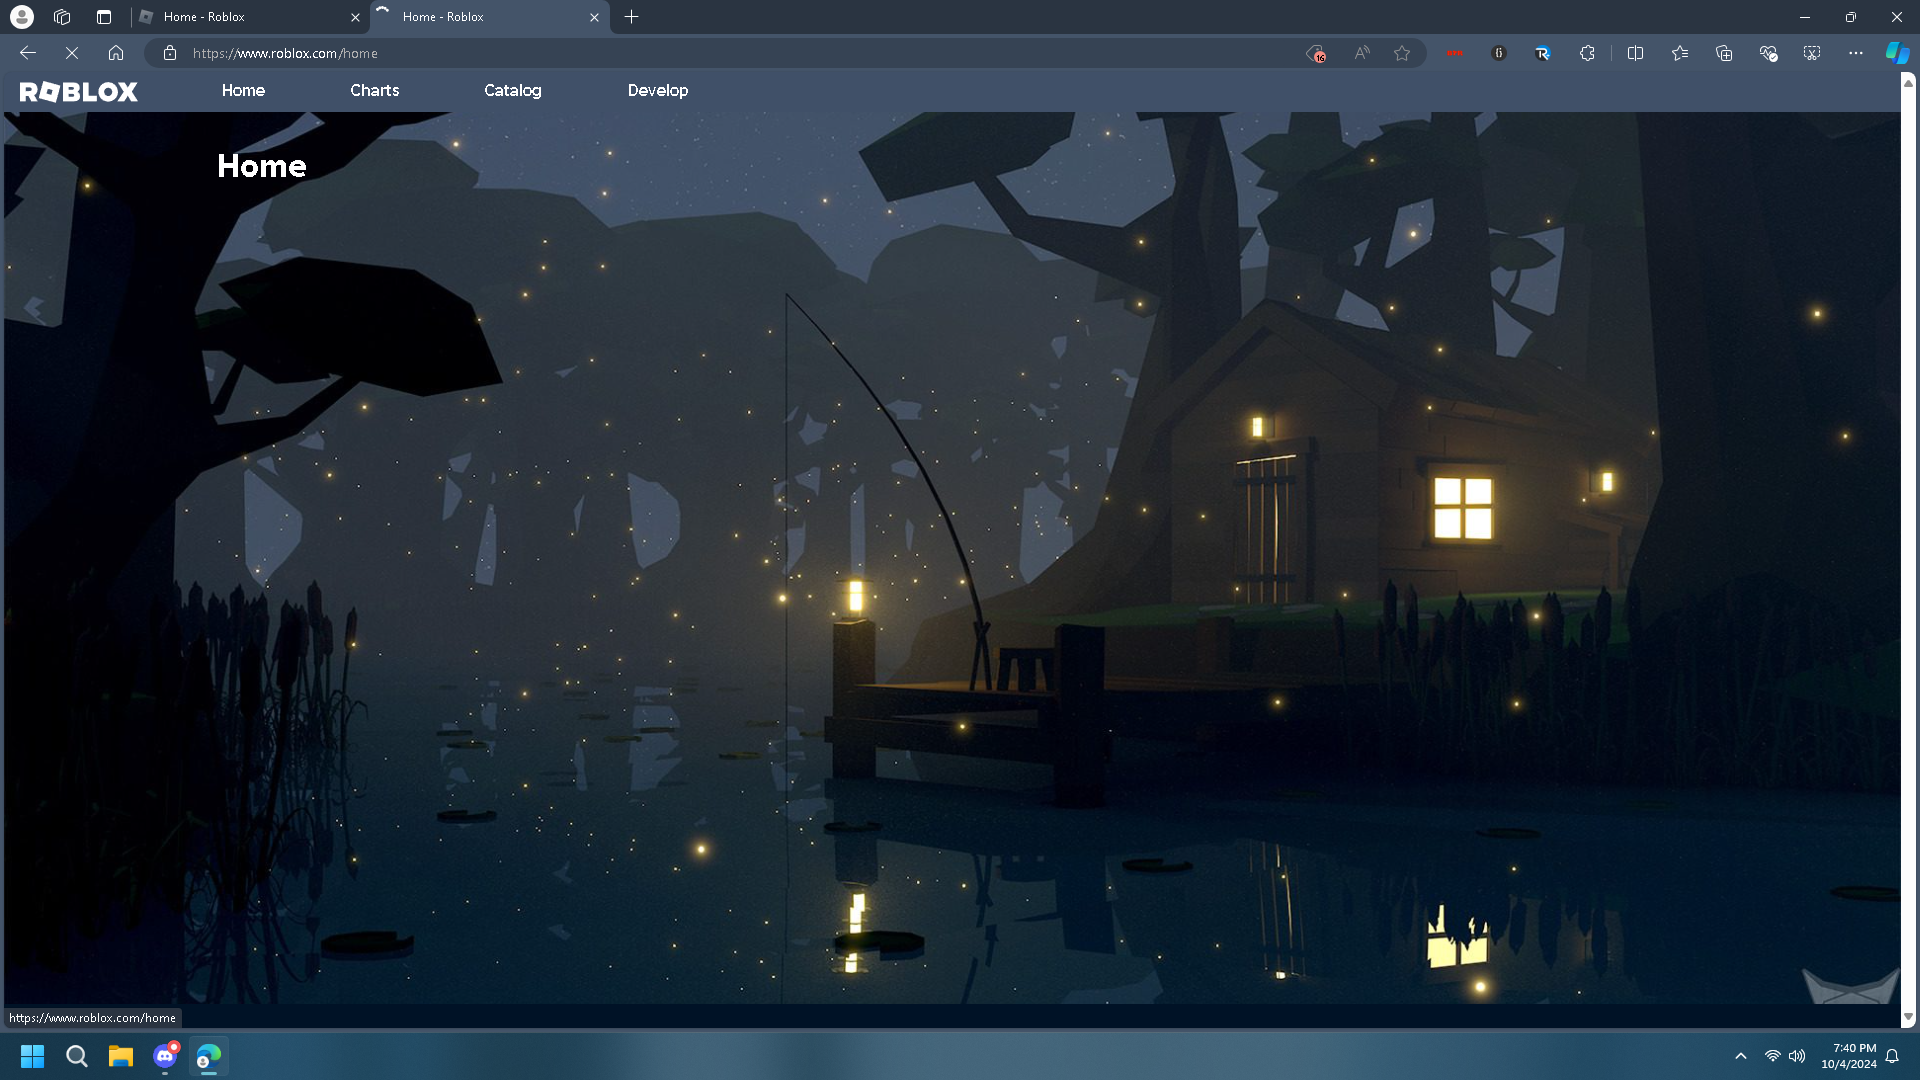Open the Extensions puzzle piece menu
This screenshot has height=1080, width=1920.
click(1587, 53)
